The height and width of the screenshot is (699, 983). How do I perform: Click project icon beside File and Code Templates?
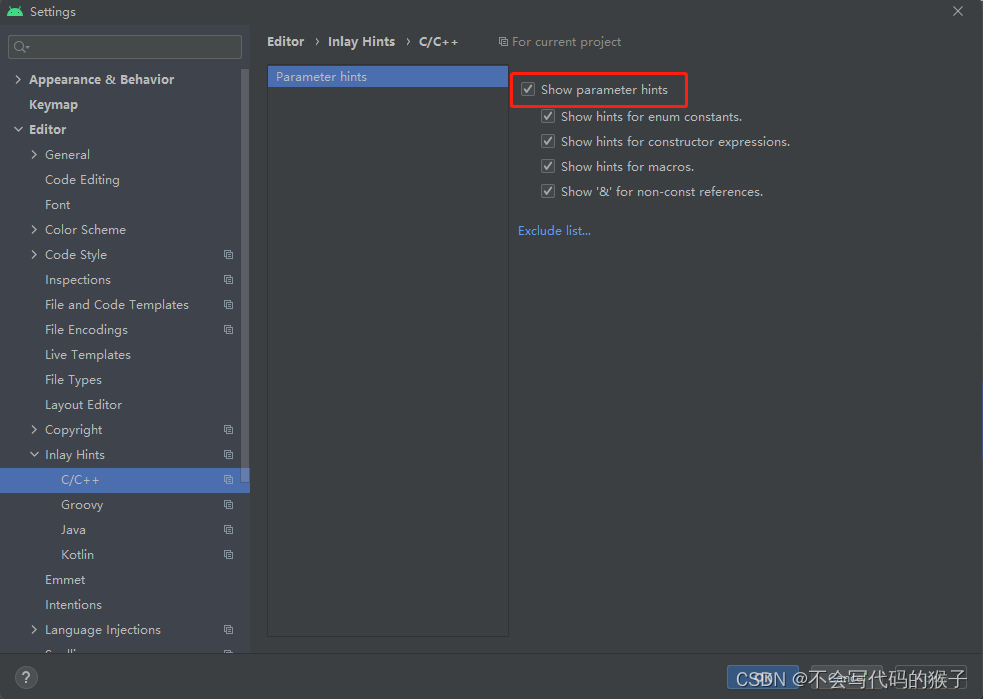pyautogui.click(x=228, y=305)
